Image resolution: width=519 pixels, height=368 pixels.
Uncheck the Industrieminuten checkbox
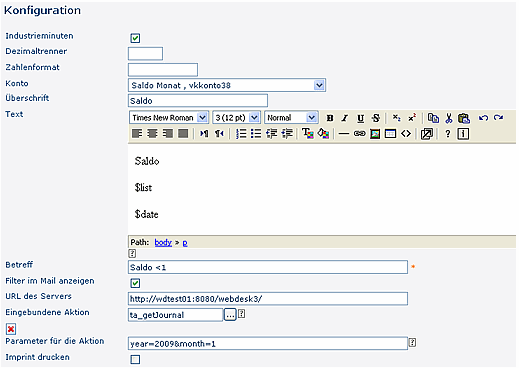135,38
